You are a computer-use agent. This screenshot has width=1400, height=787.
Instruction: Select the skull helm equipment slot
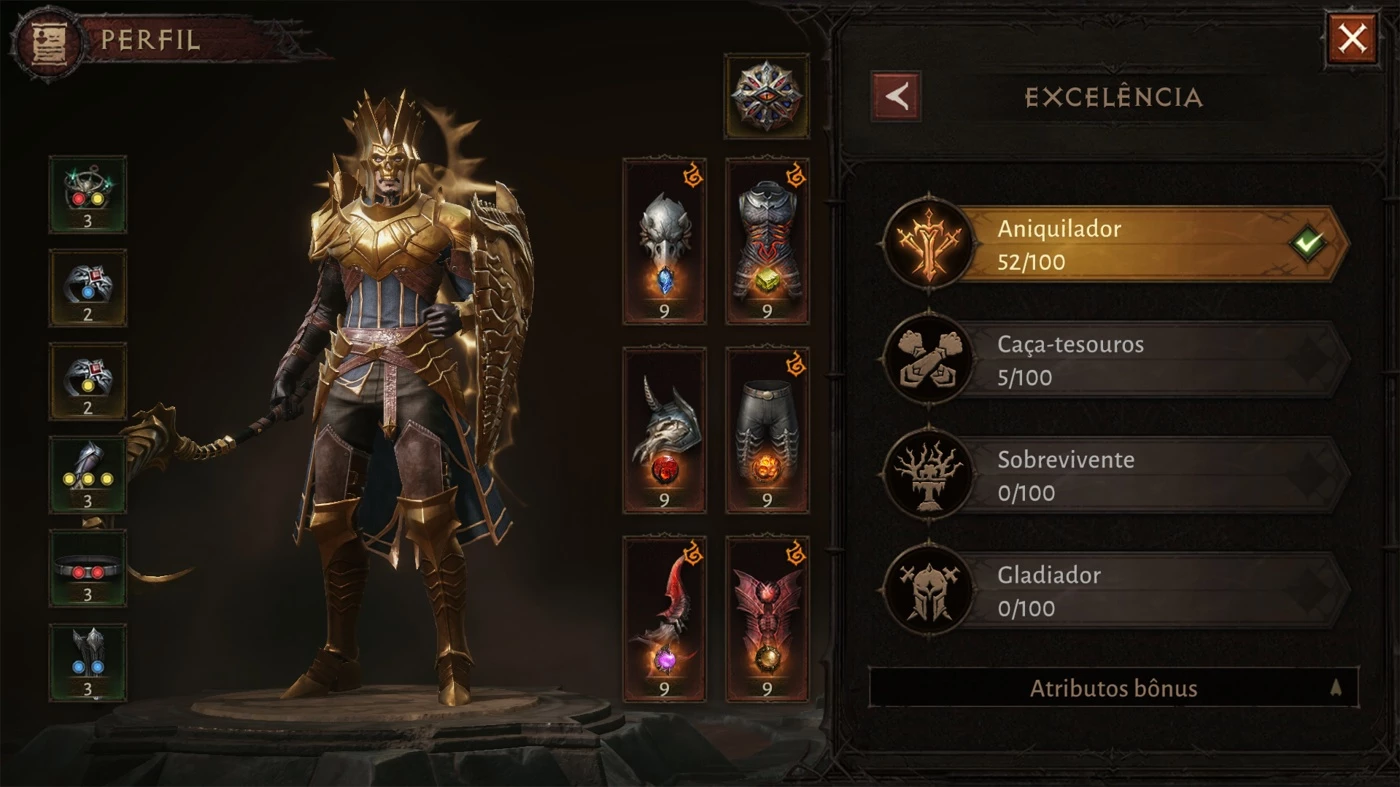point(664,241)
